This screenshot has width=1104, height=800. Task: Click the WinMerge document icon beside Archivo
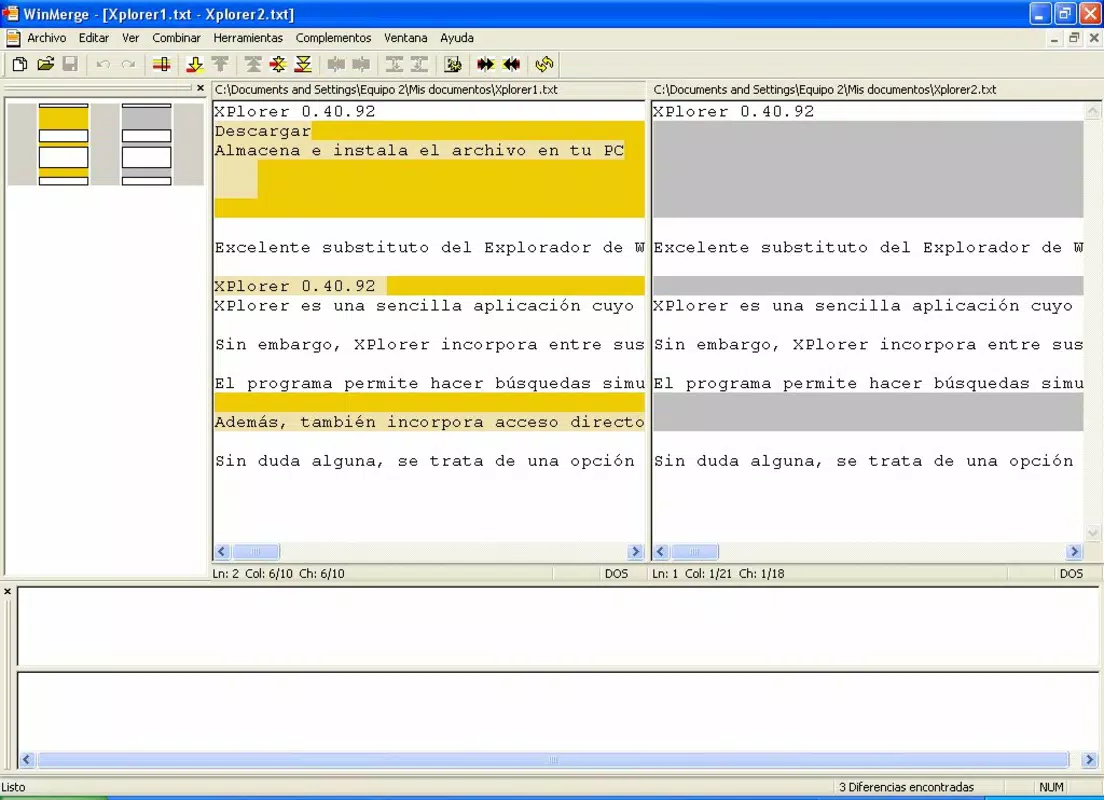[13, 38]
